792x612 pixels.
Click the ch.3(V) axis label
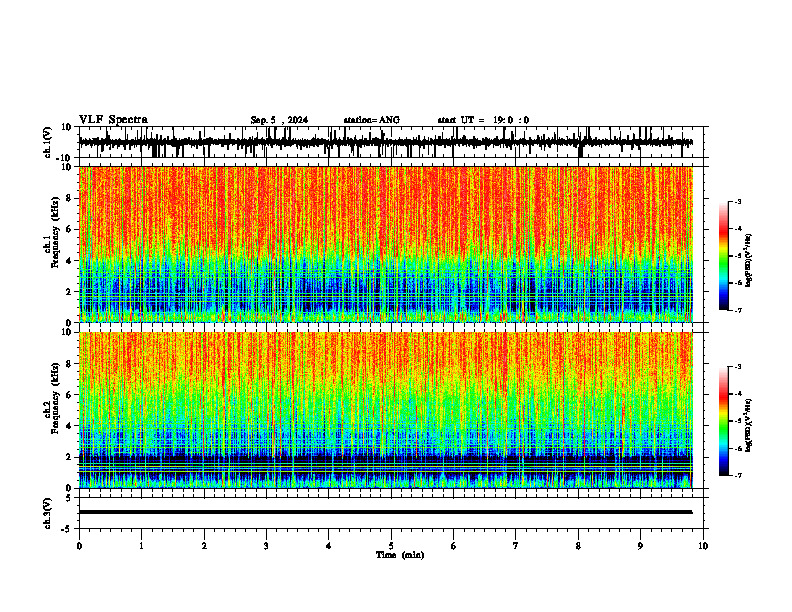tap(48, 513)
